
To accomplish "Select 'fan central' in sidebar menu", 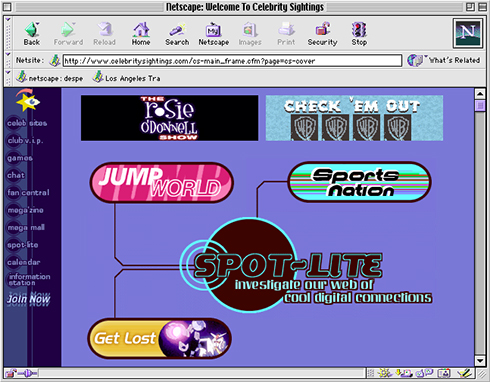I will tap(28, 193).
